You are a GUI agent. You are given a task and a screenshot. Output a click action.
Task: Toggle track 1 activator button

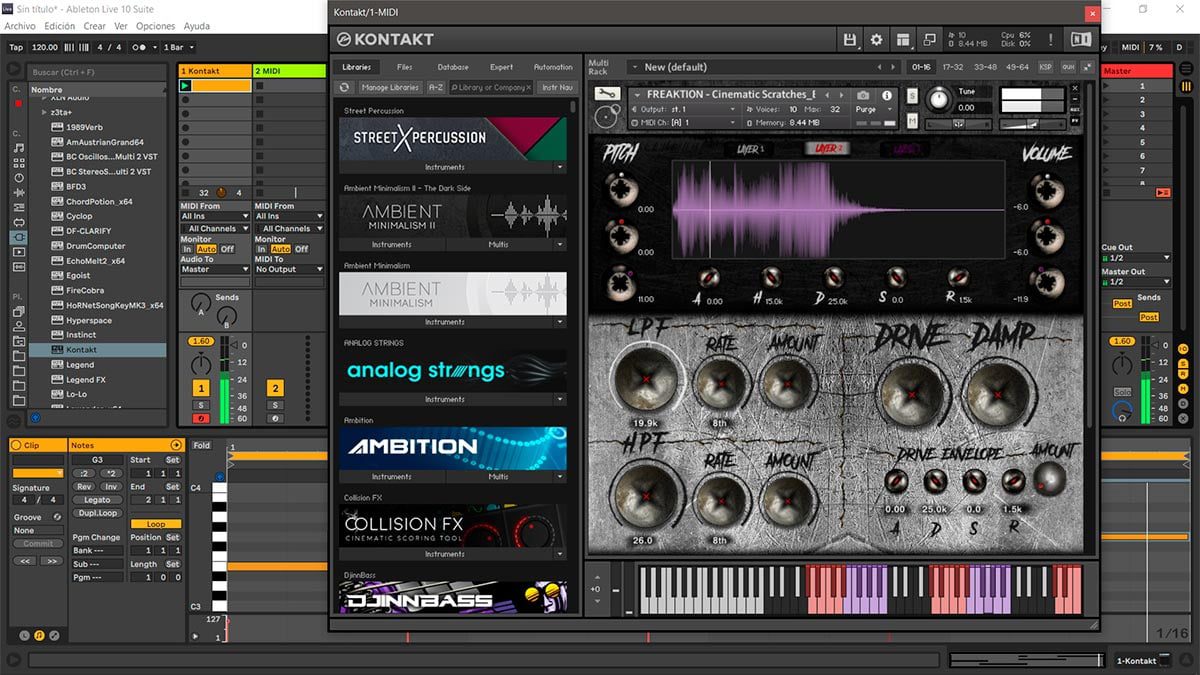(x=201, y=388)
